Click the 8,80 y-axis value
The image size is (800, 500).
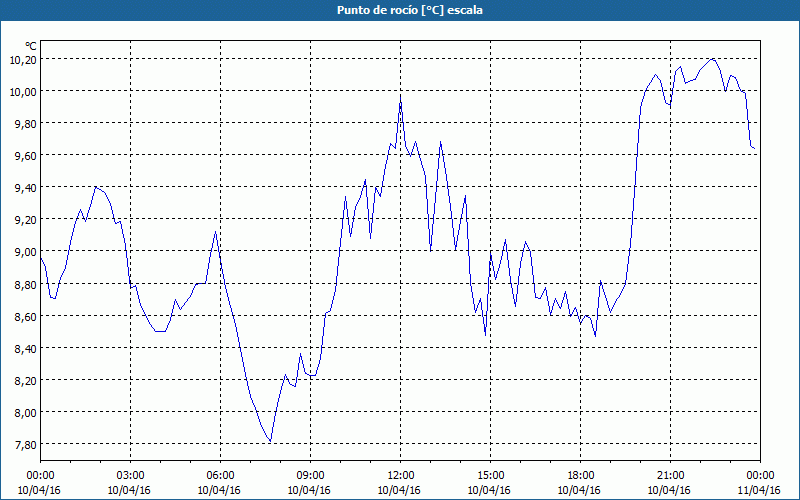(x=26, y=284)
